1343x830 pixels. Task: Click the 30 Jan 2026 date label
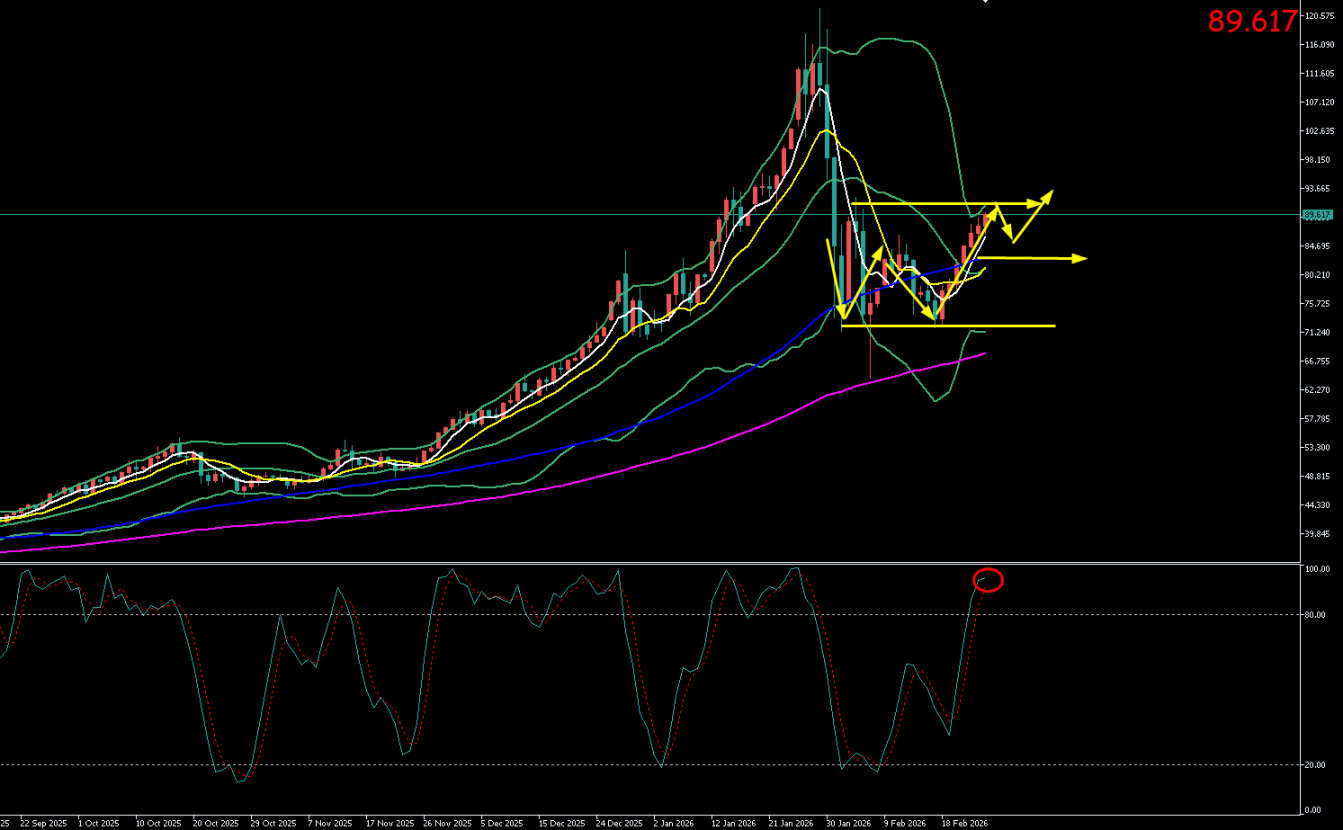click(x=847, y=824)
